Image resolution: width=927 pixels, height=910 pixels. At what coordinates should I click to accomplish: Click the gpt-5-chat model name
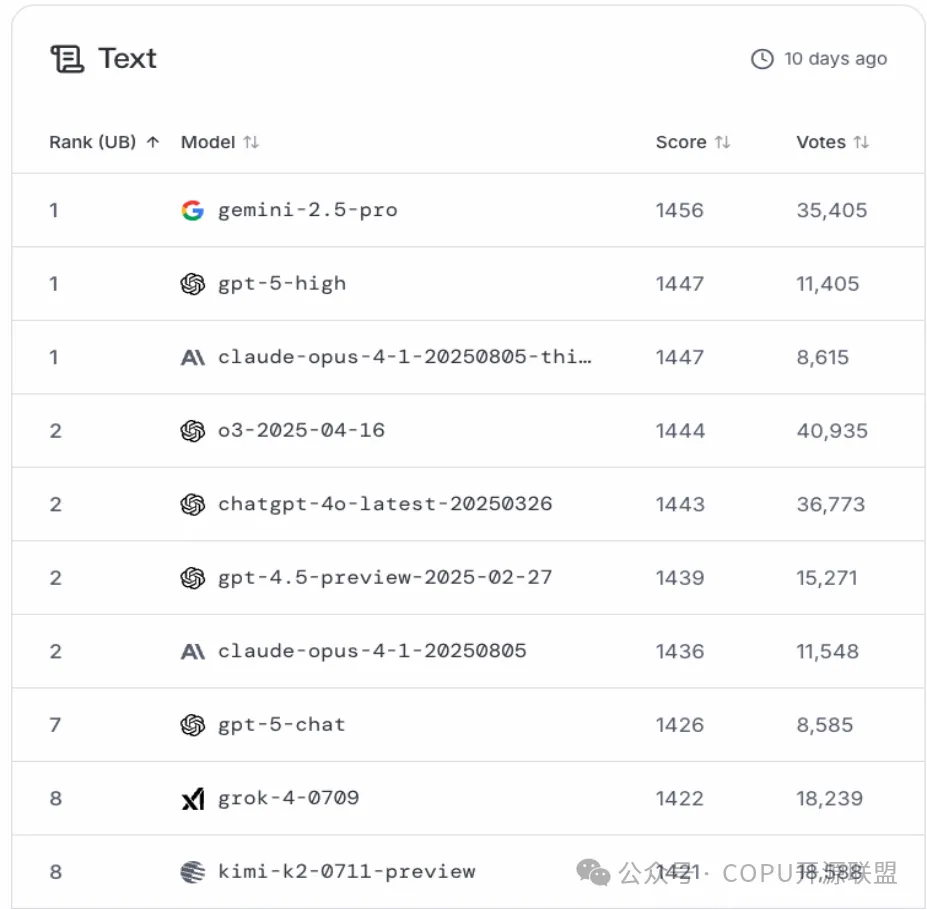click(280, 724)
